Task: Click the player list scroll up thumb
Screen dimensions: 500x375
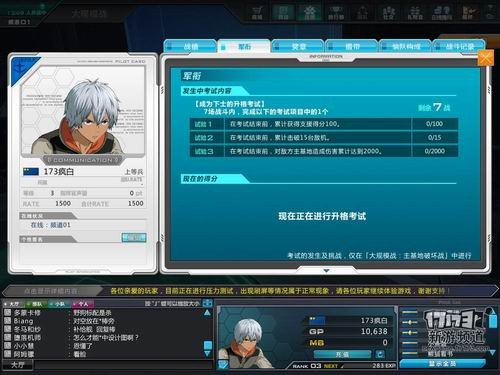Action: (492, 320)
